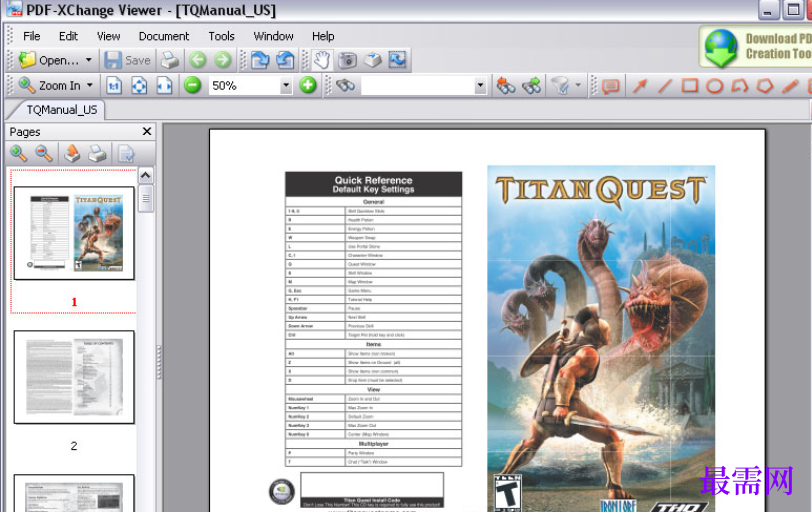Expand the Open button dropdown arrow
This screenshot has width=812, height=512.
point(89,60)
